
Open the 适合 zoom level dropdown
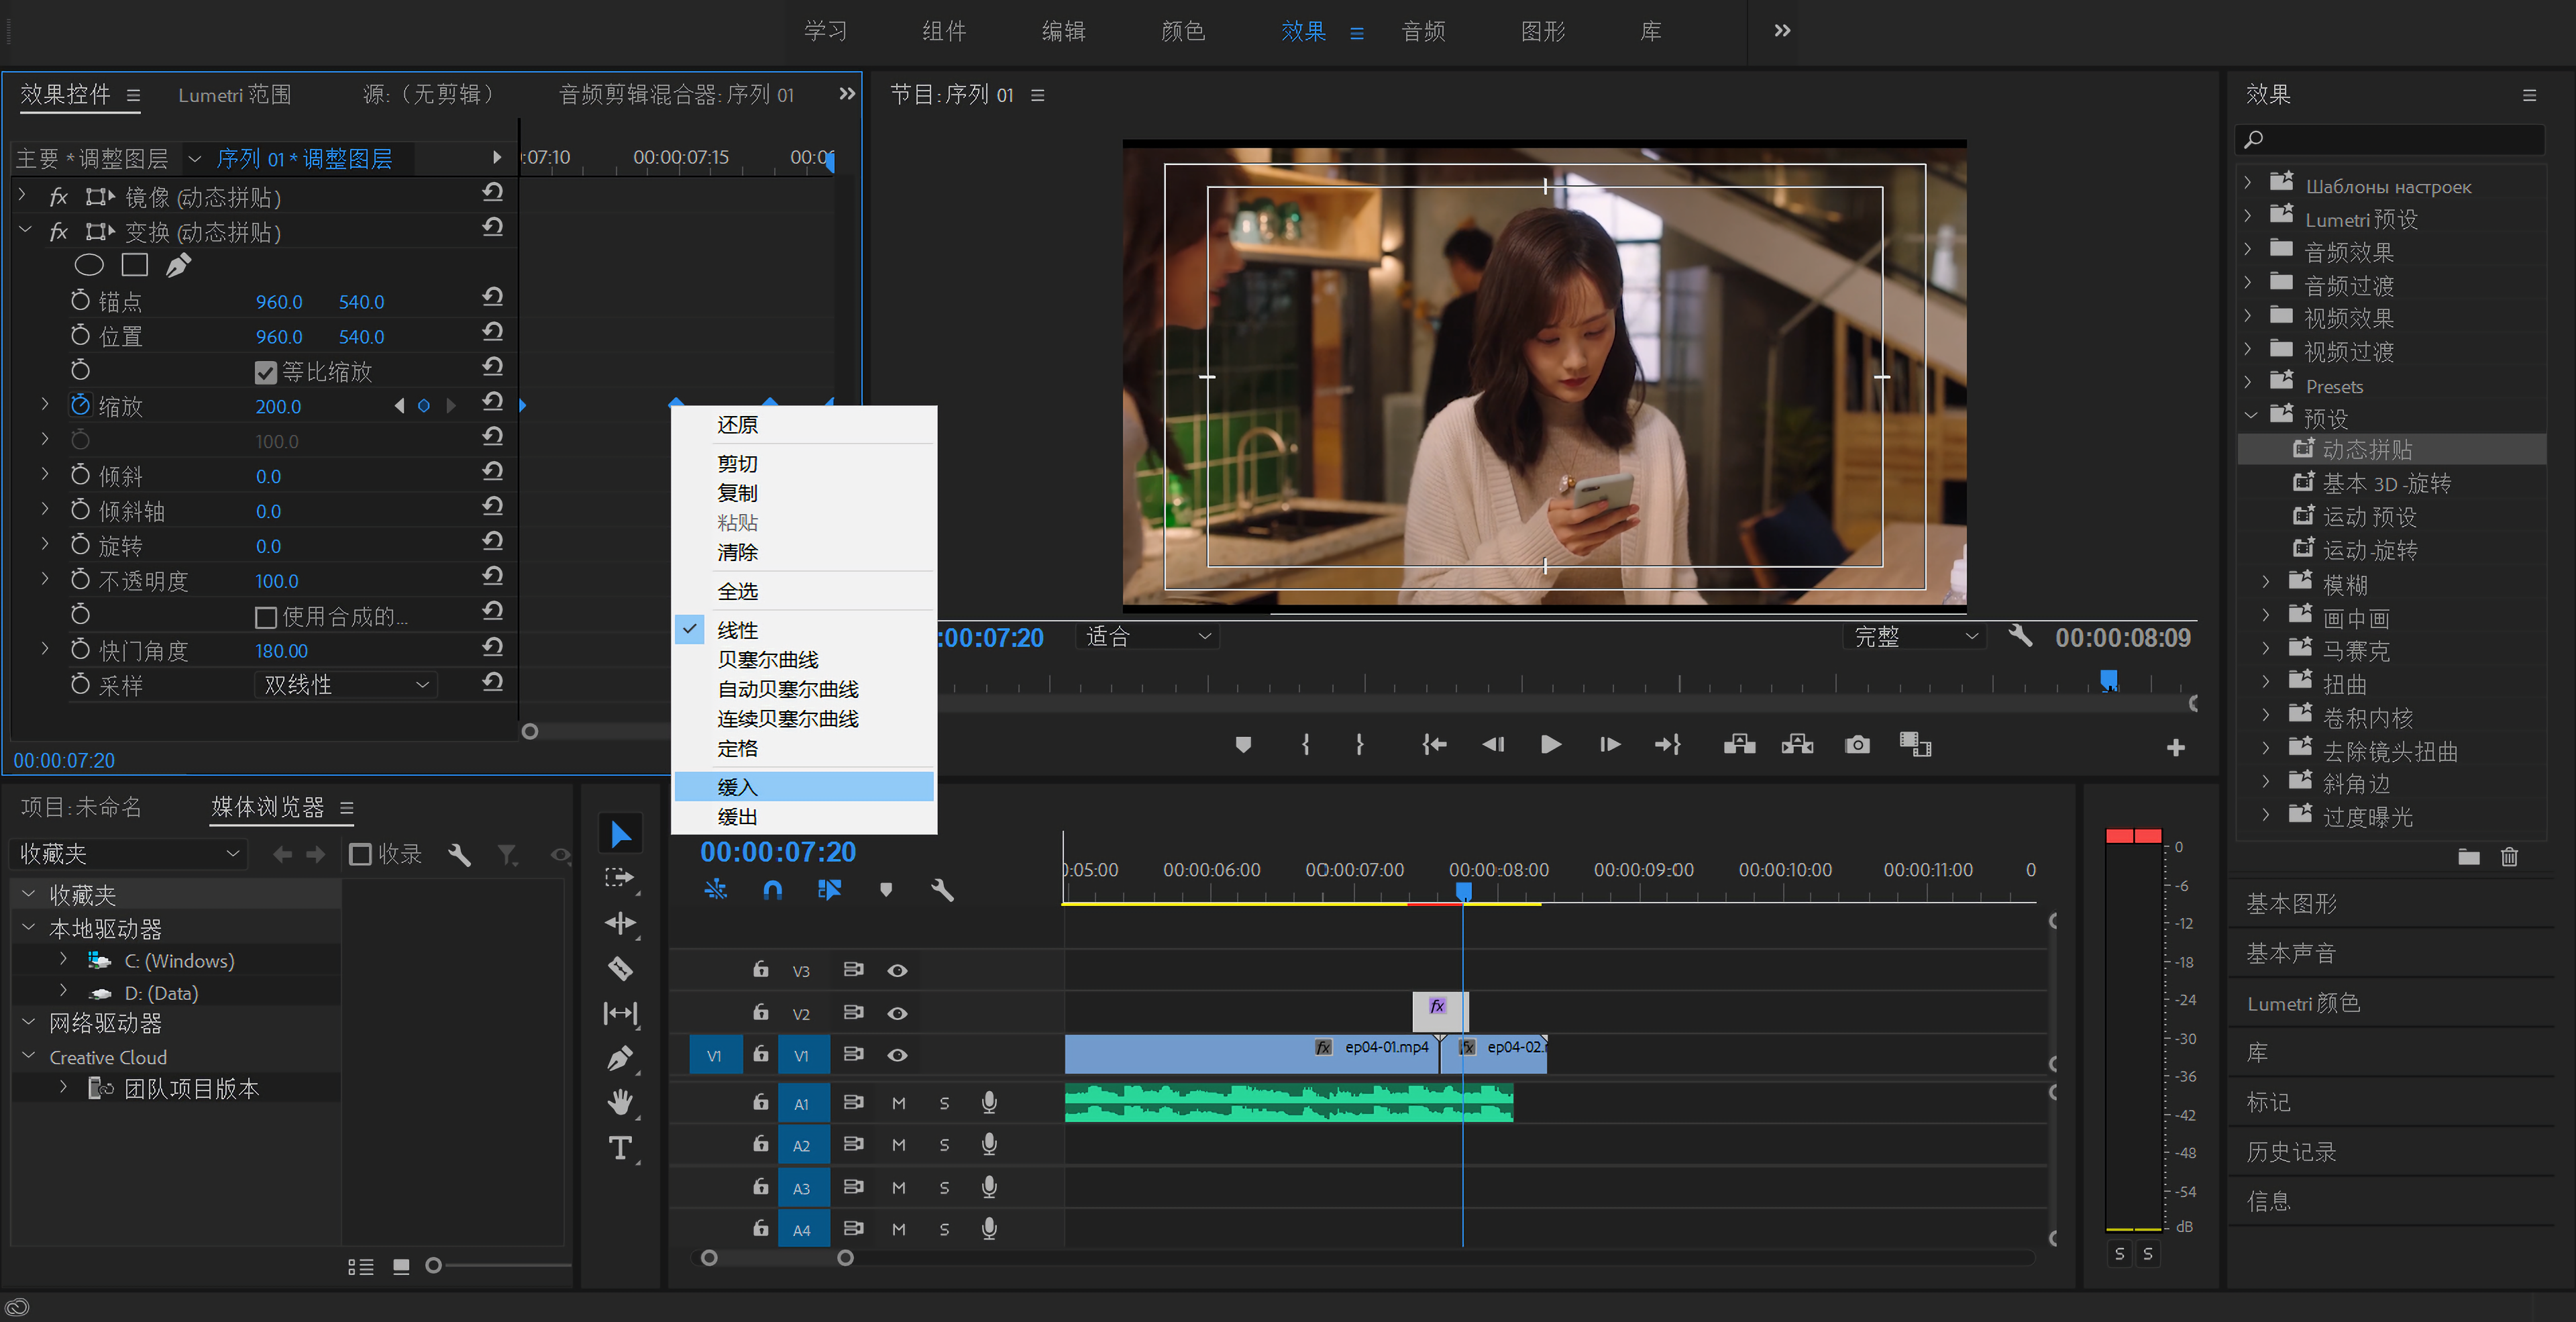1147,636
